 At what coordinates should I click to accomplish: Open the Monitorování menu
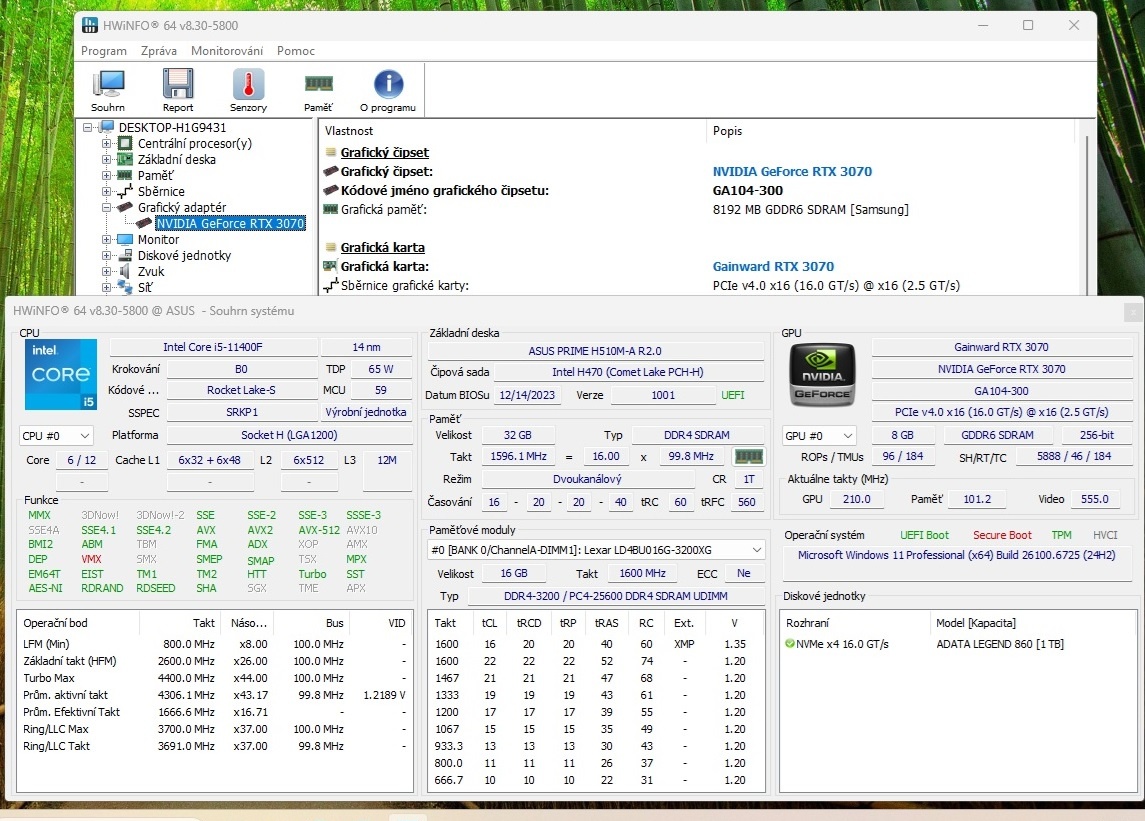227,50
